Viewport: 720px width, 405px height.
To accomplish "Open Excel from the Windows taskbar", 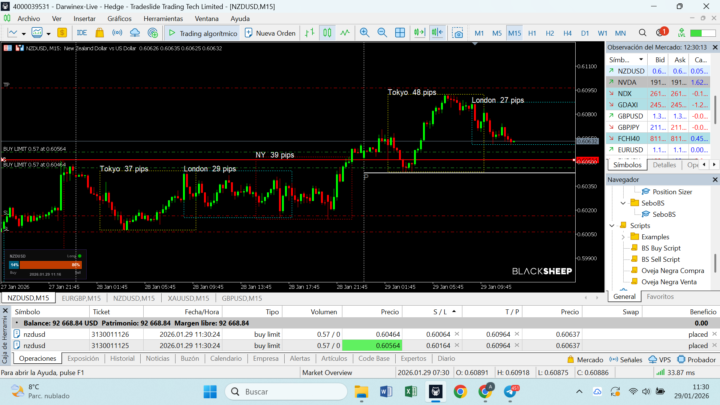I will point(411,392).
